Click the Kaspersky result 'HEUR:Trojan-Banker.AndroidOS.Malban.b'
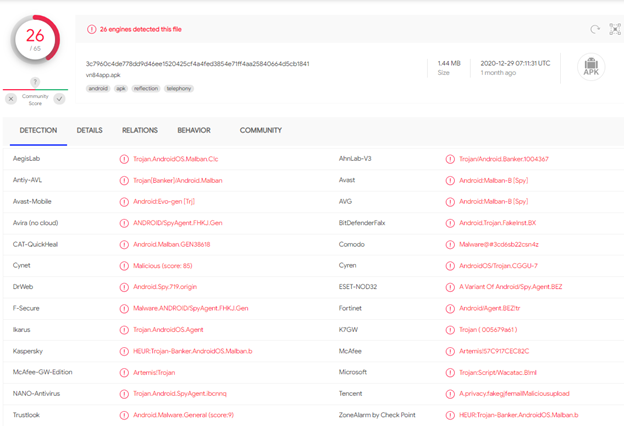Screen dimensions: 624x426 point(193,351)
